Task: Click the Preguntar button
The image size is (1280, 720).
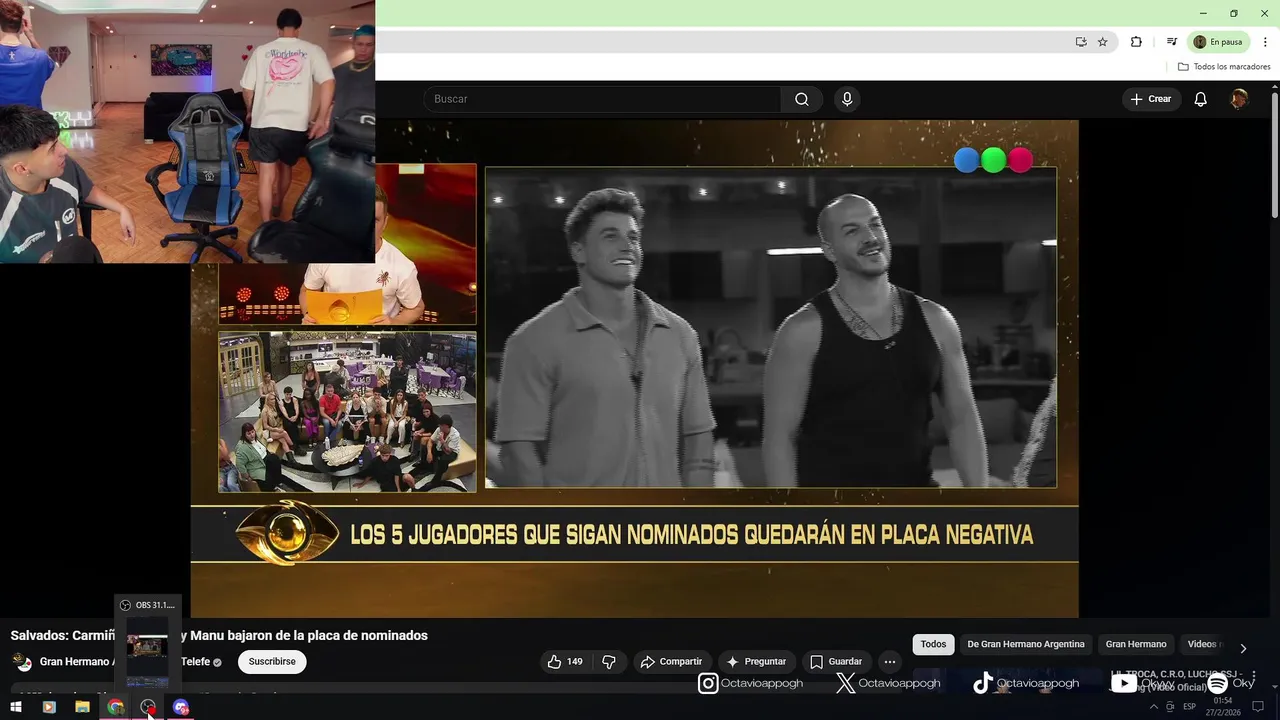Action: 757,662
